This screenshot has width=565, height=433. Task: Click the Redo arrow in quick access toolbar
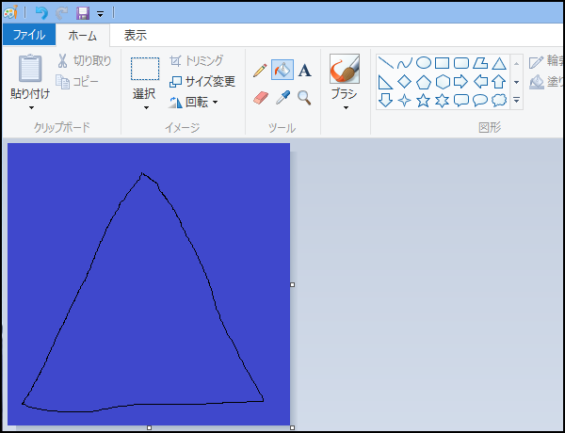point(62,13)
